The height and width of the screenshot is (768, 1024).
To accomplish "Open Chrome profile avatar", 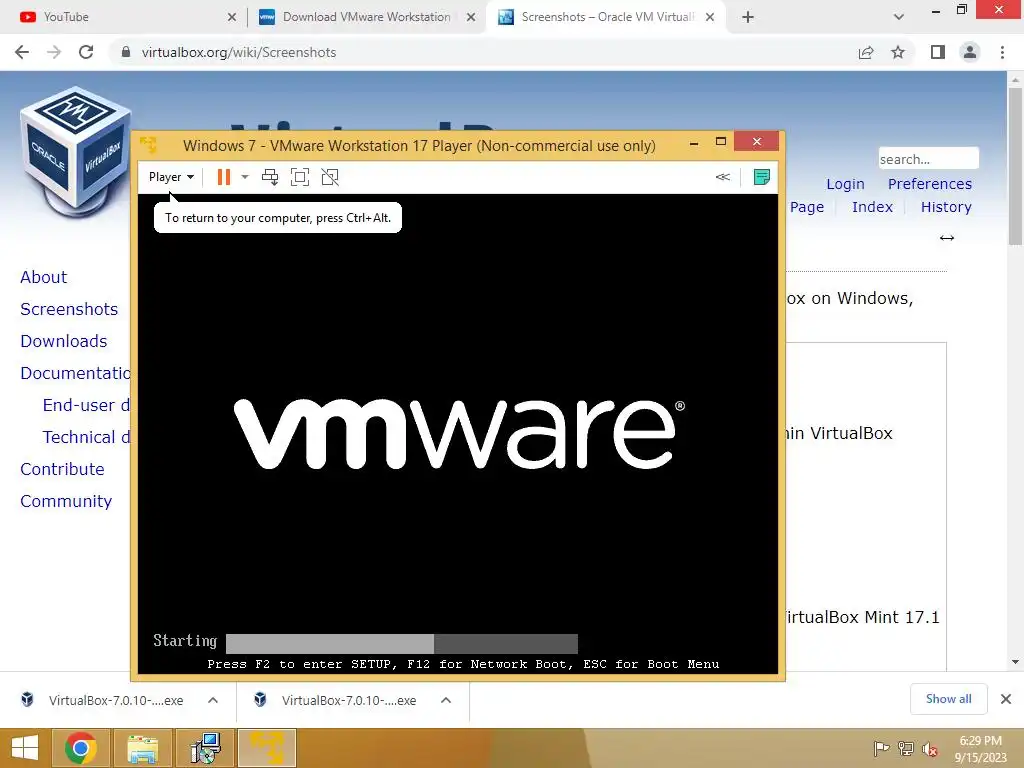I will (970, 52).
